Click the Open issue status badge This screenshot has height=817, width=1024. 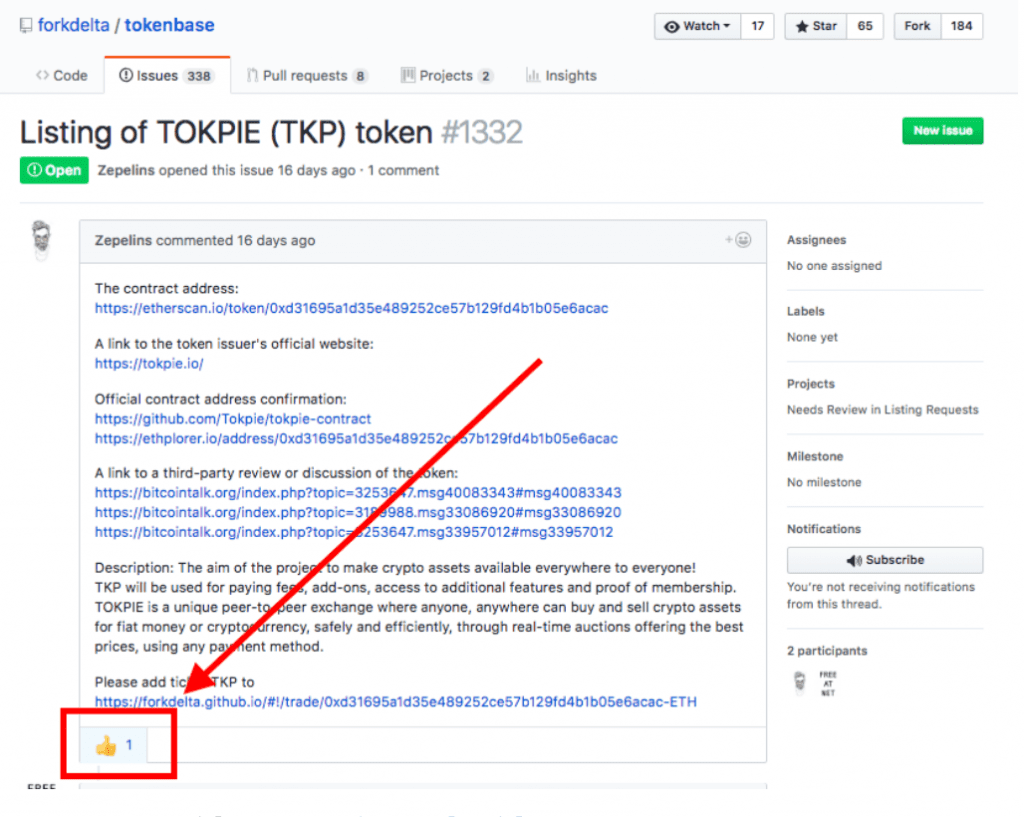click(x=54, y=170)
